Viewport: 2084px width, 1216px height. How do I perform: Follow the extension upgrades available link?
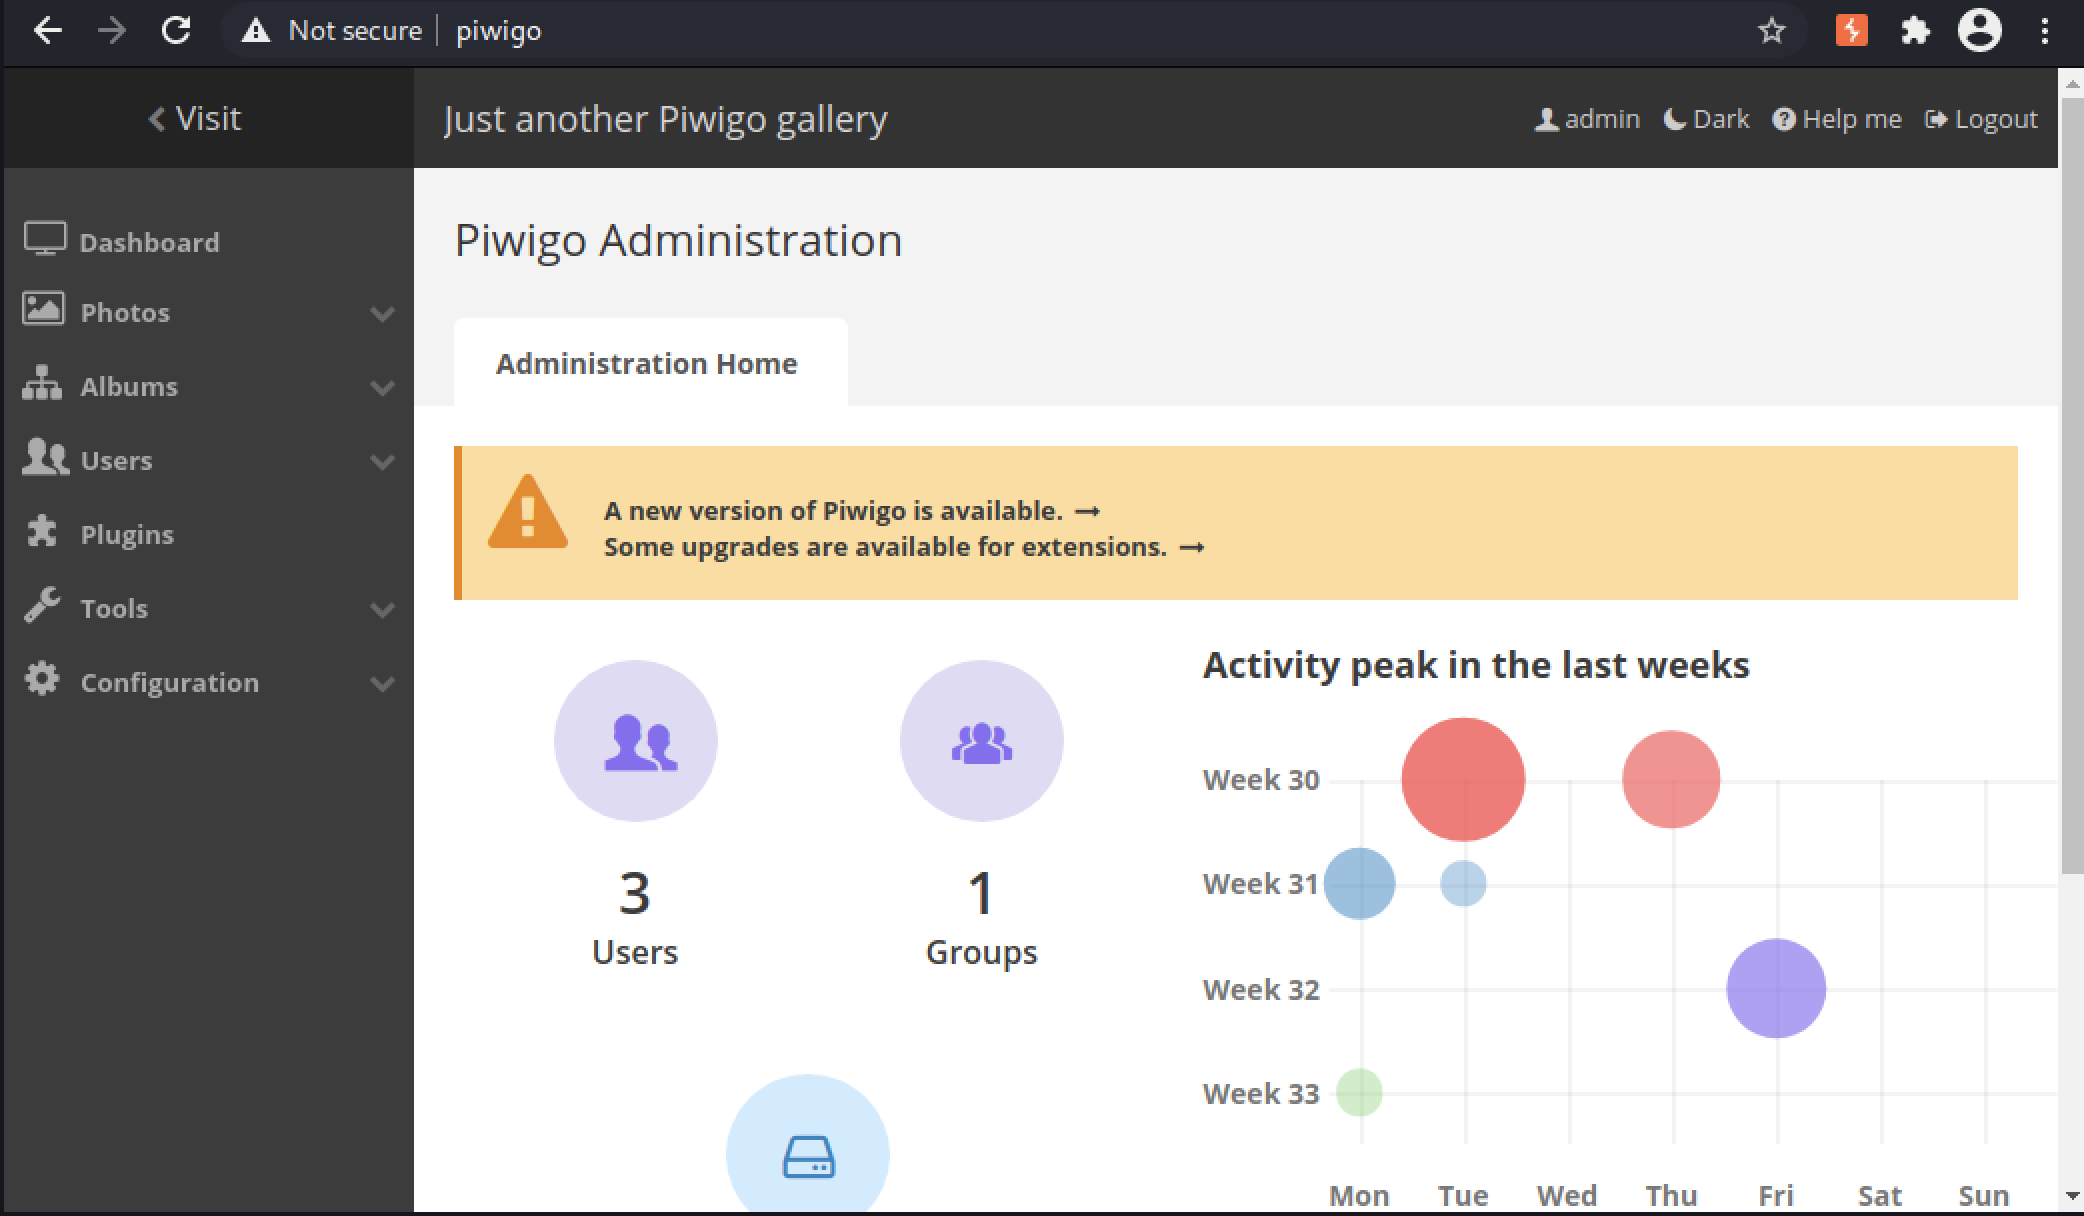coord(904,547)
